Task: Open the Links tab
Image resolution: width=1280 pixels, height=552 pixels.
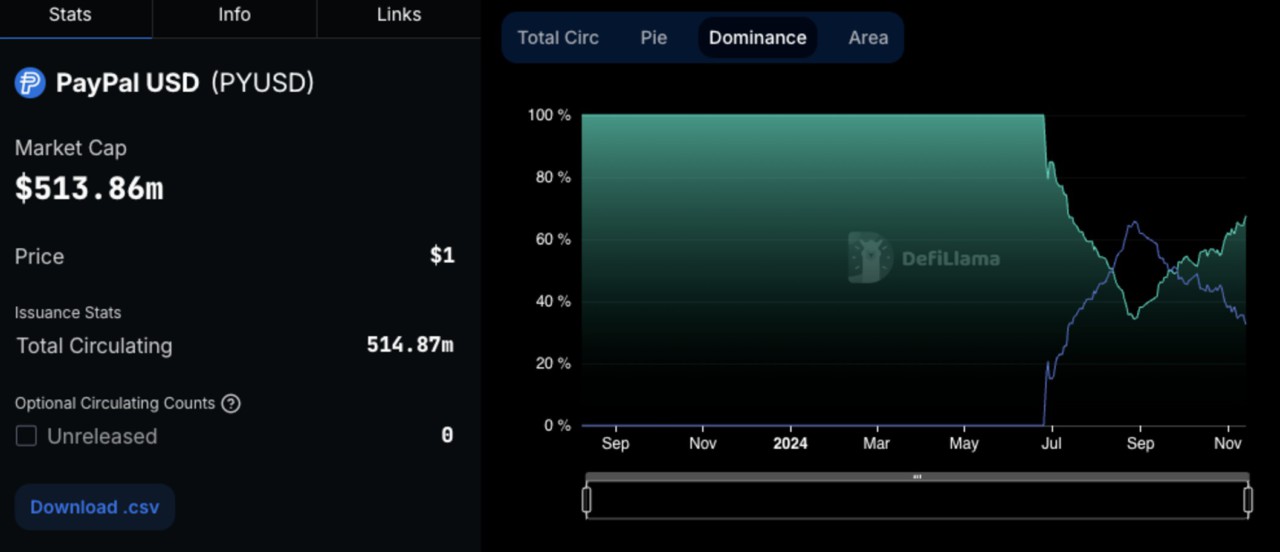Action: click(398, 15)
